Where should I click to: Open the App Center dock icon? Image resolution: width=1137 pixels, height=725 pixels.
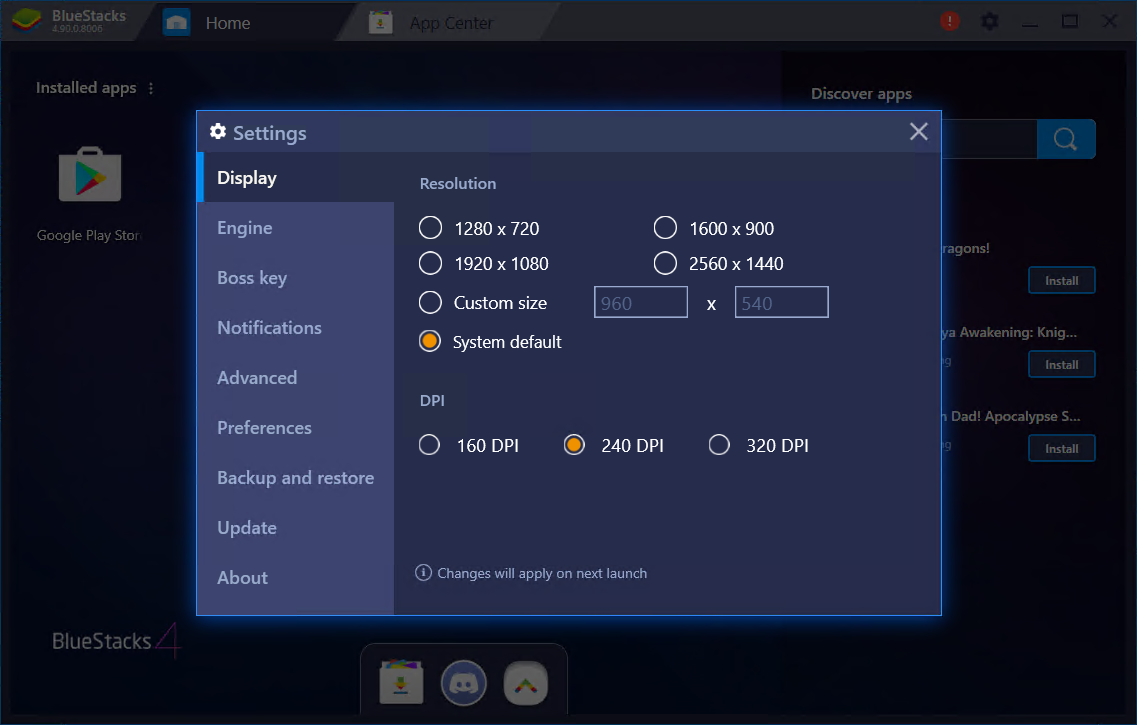click(x=402, y=682)
